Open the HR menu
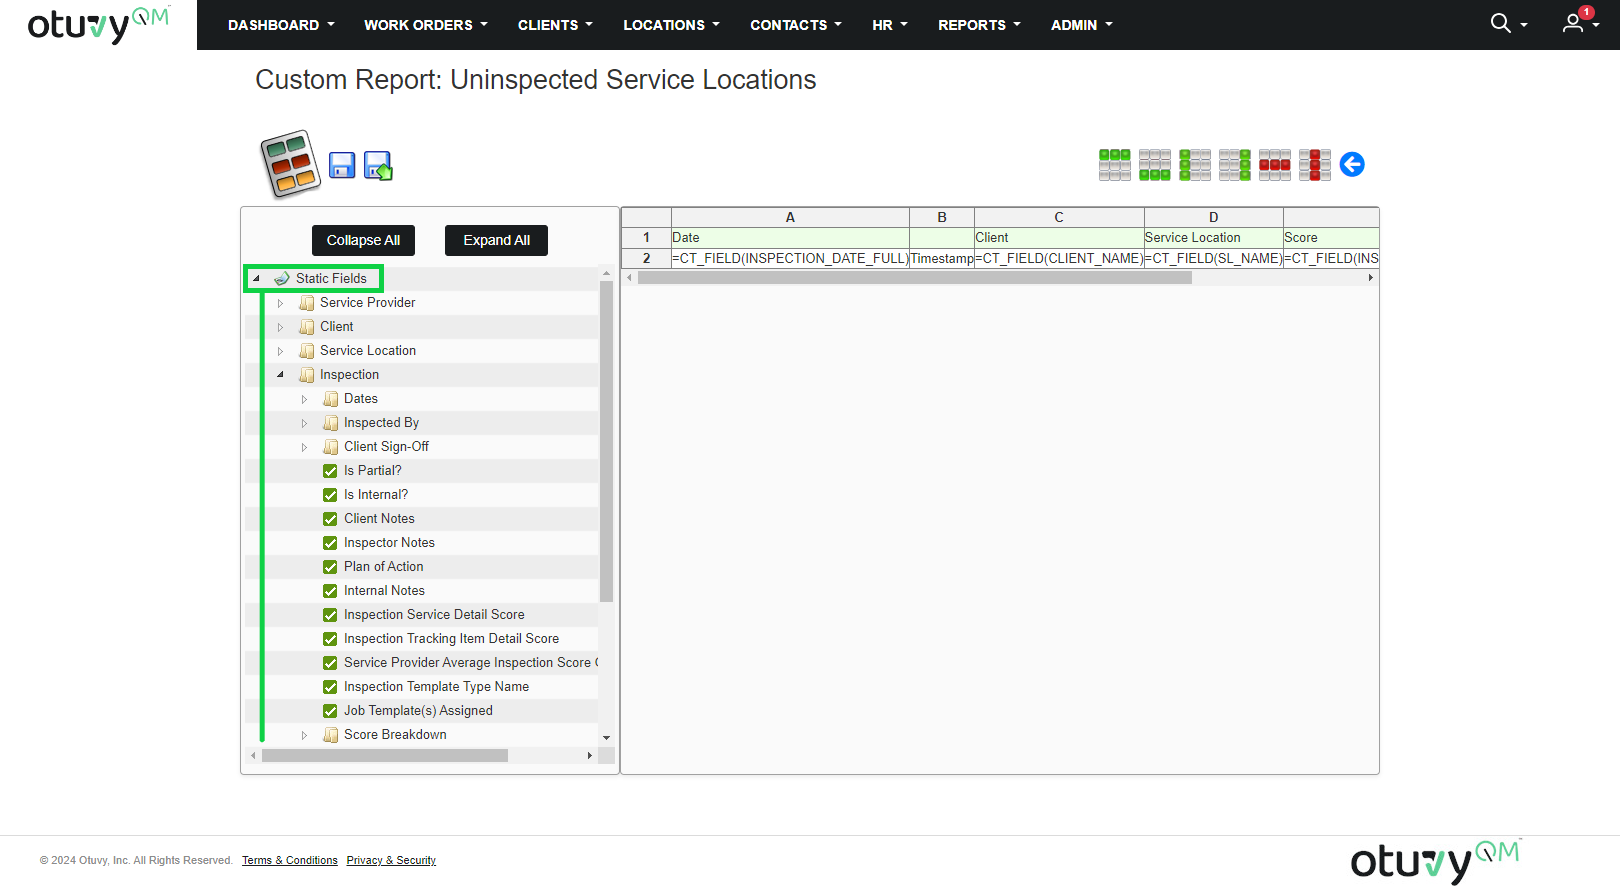 click(x=890, y=25)
